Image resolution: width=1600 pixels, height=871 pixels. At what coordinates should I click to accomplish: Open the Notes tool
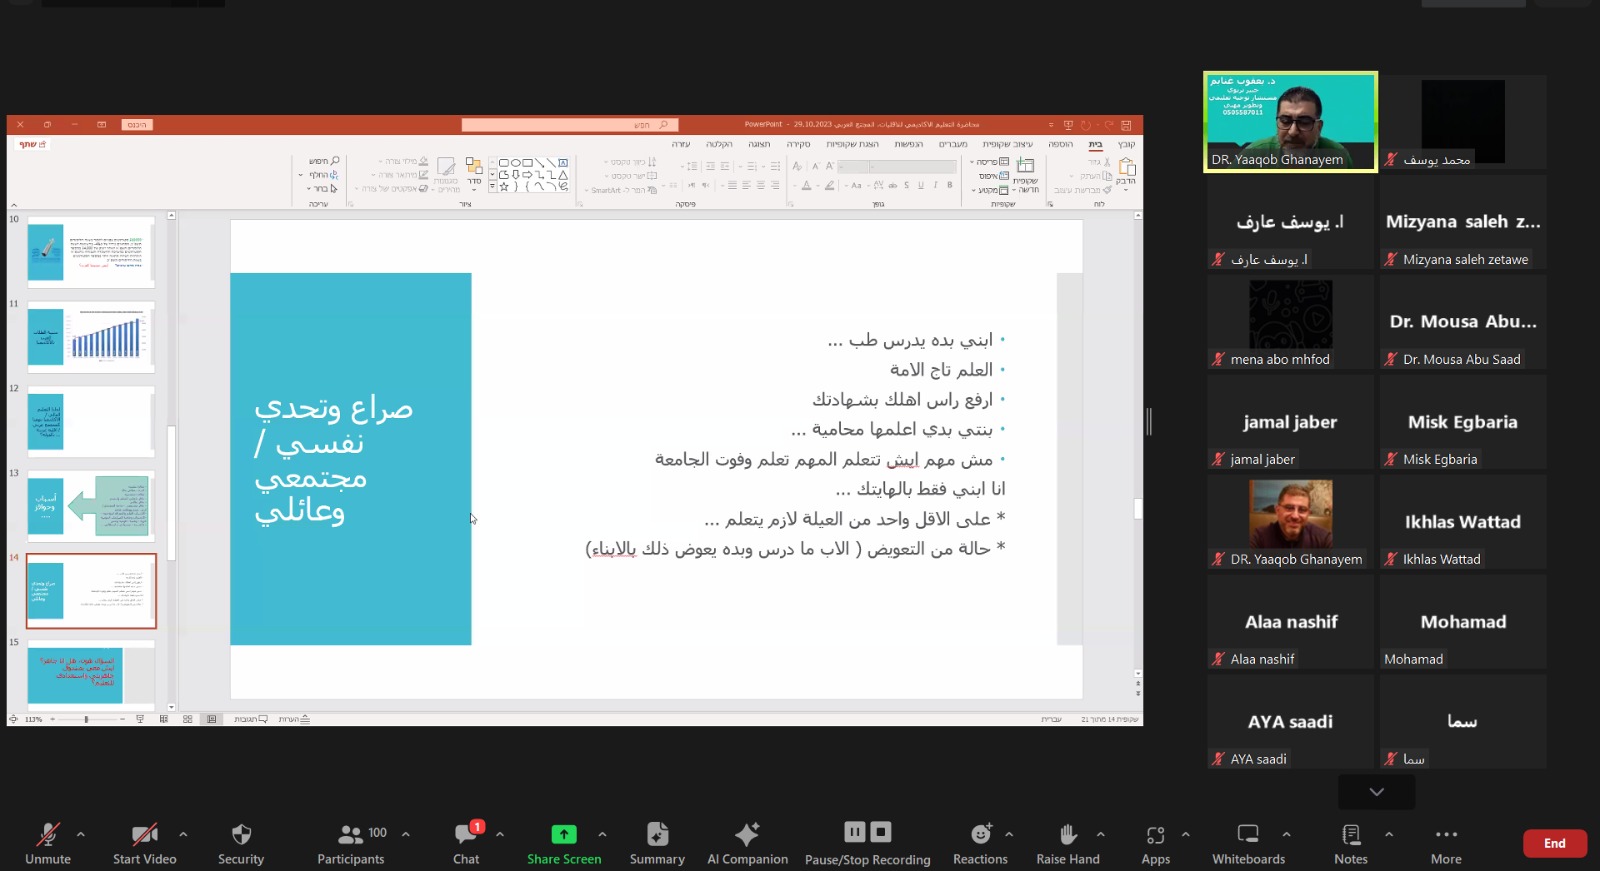(x=1351, y=834)
